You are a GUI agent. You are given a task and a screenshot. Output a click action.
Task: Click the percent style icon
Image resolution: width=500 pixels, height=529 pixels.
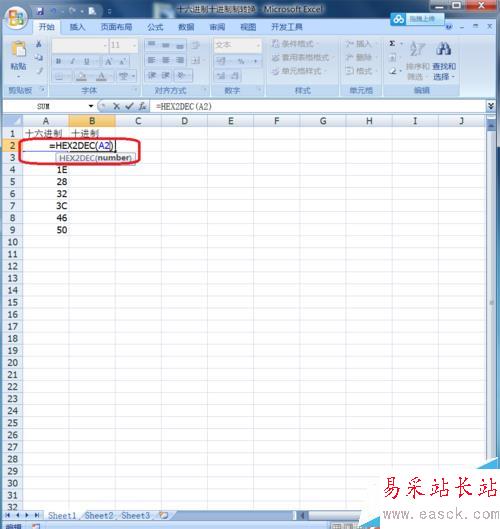pyautogui.click(x=241, y=61)
